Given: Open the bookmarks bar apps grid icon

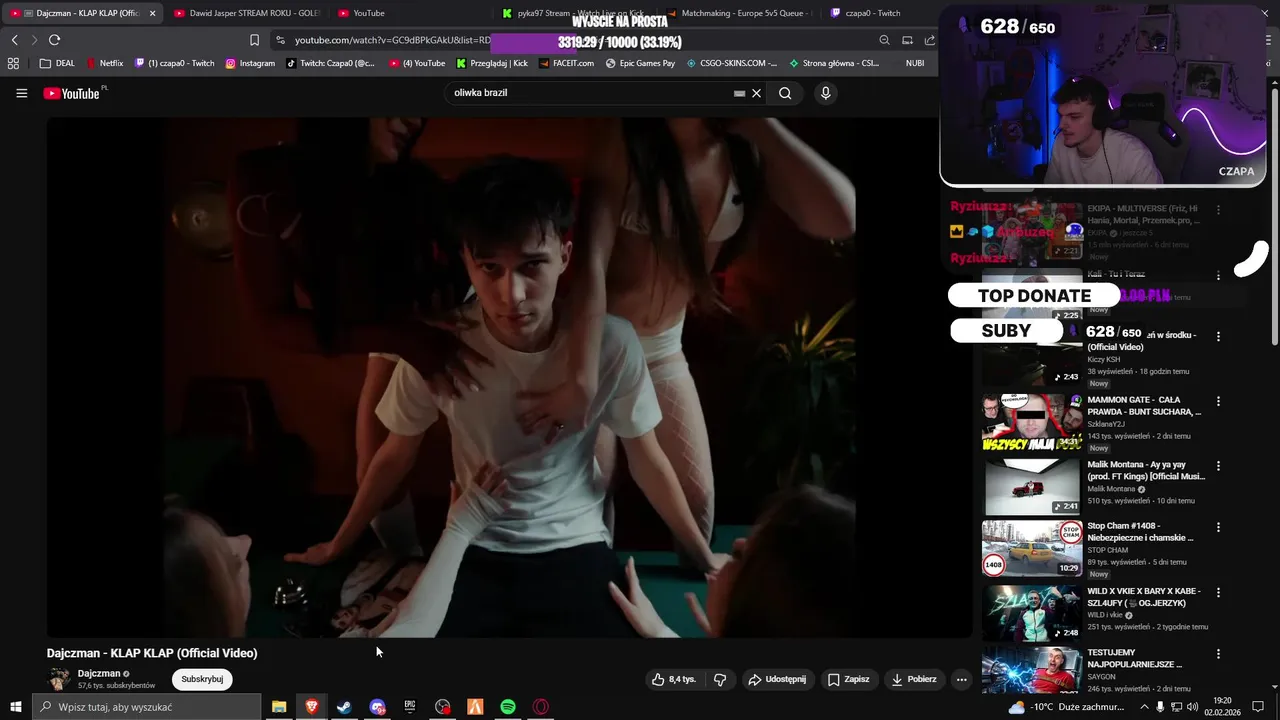Looking at the screenshot, I should tap(13, 63).
